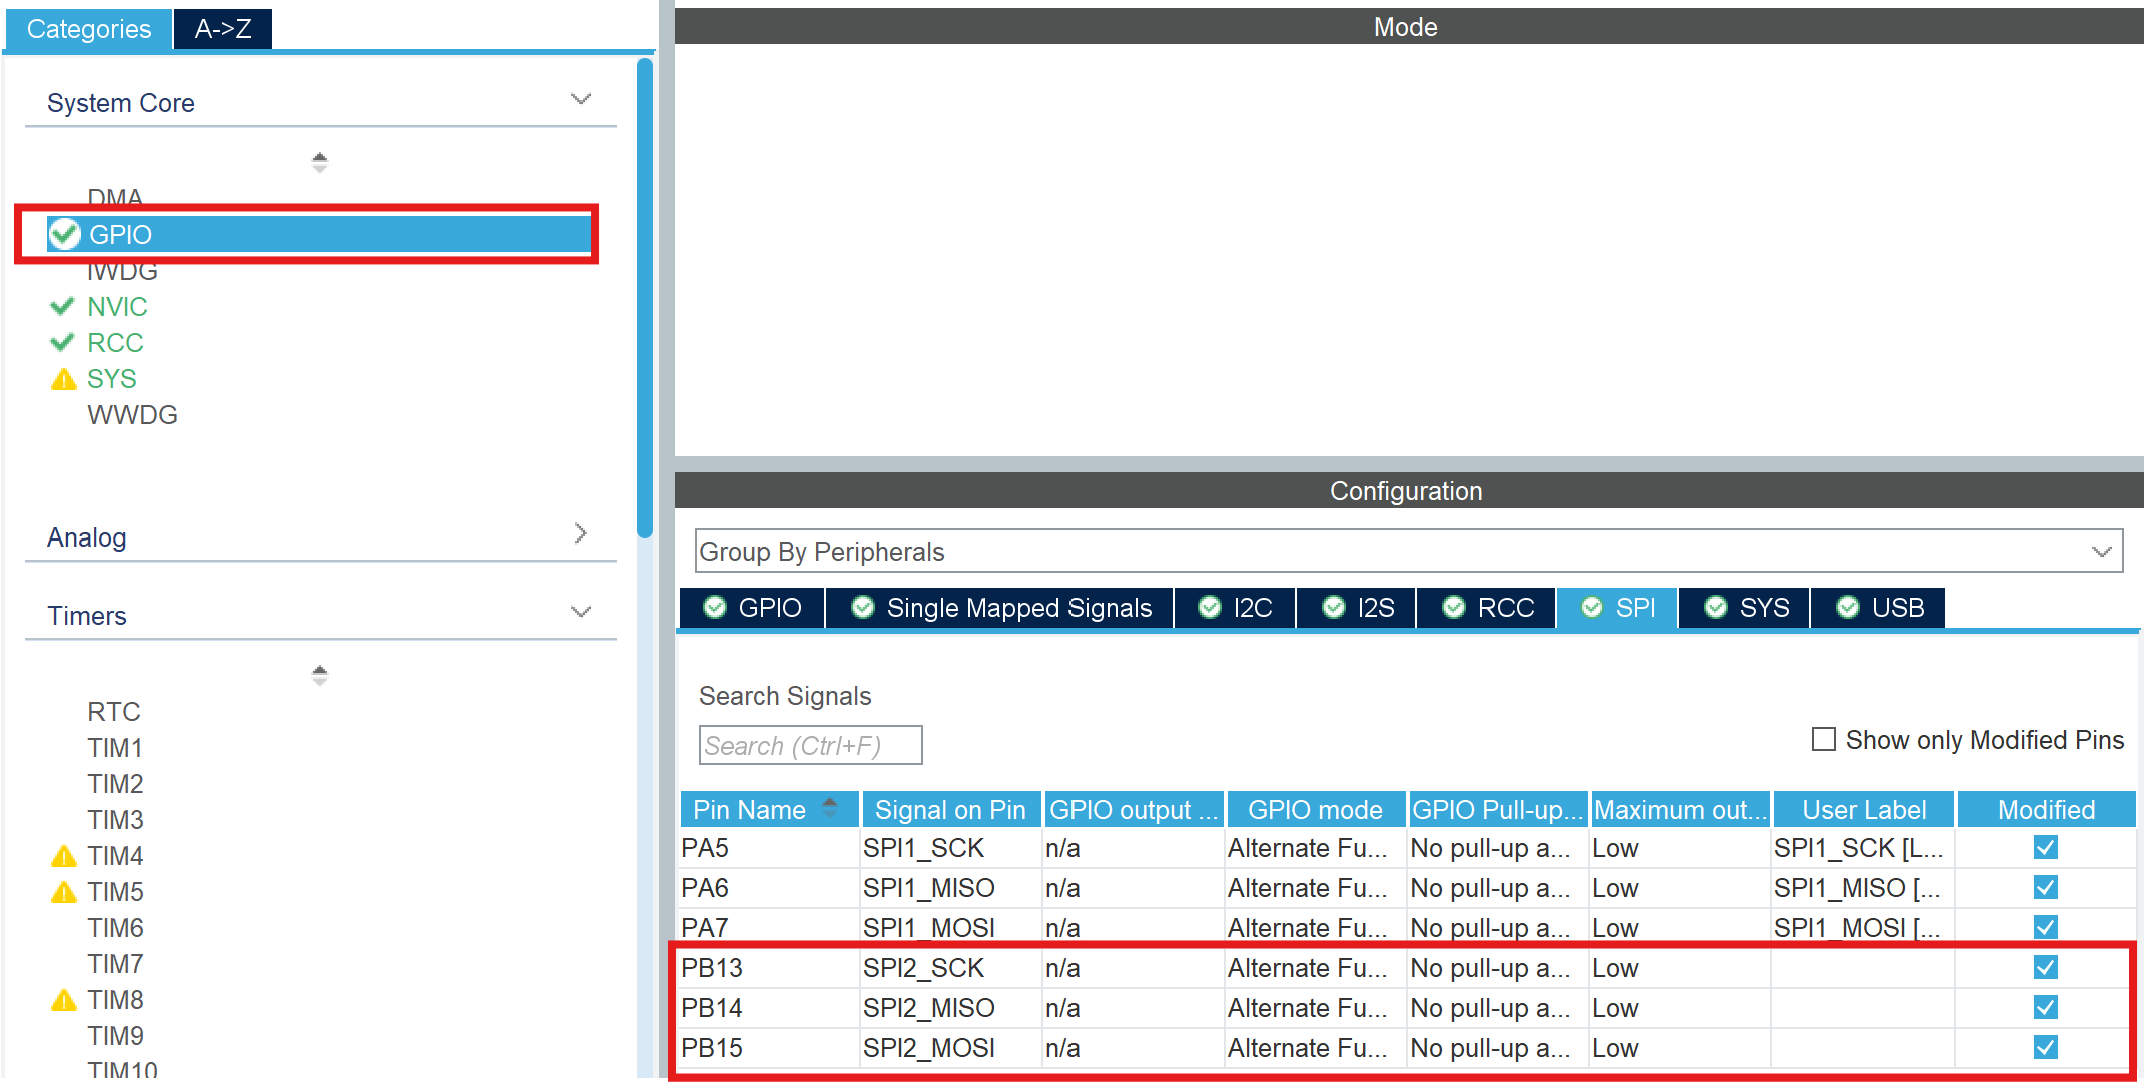Select RCC in the System Core list
The image size is (2144, 1082).
115,343
